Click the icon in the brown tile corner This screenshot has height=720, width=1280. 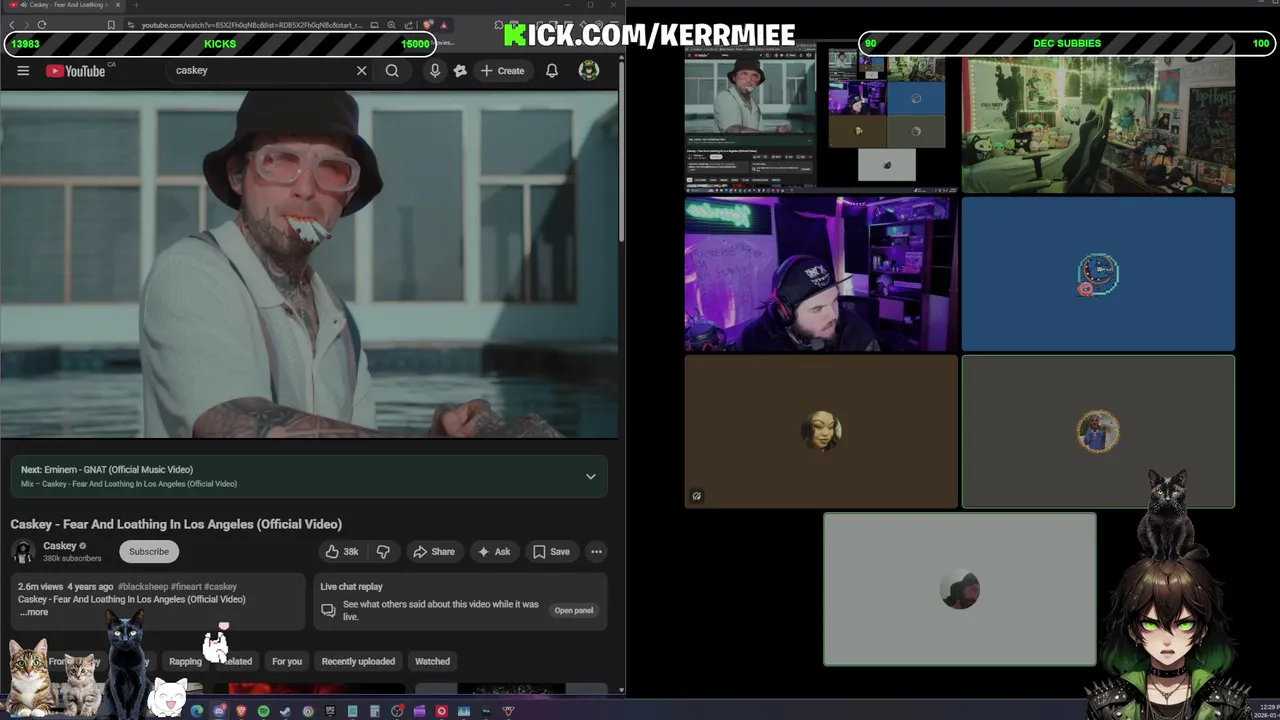tap(697, 495)
